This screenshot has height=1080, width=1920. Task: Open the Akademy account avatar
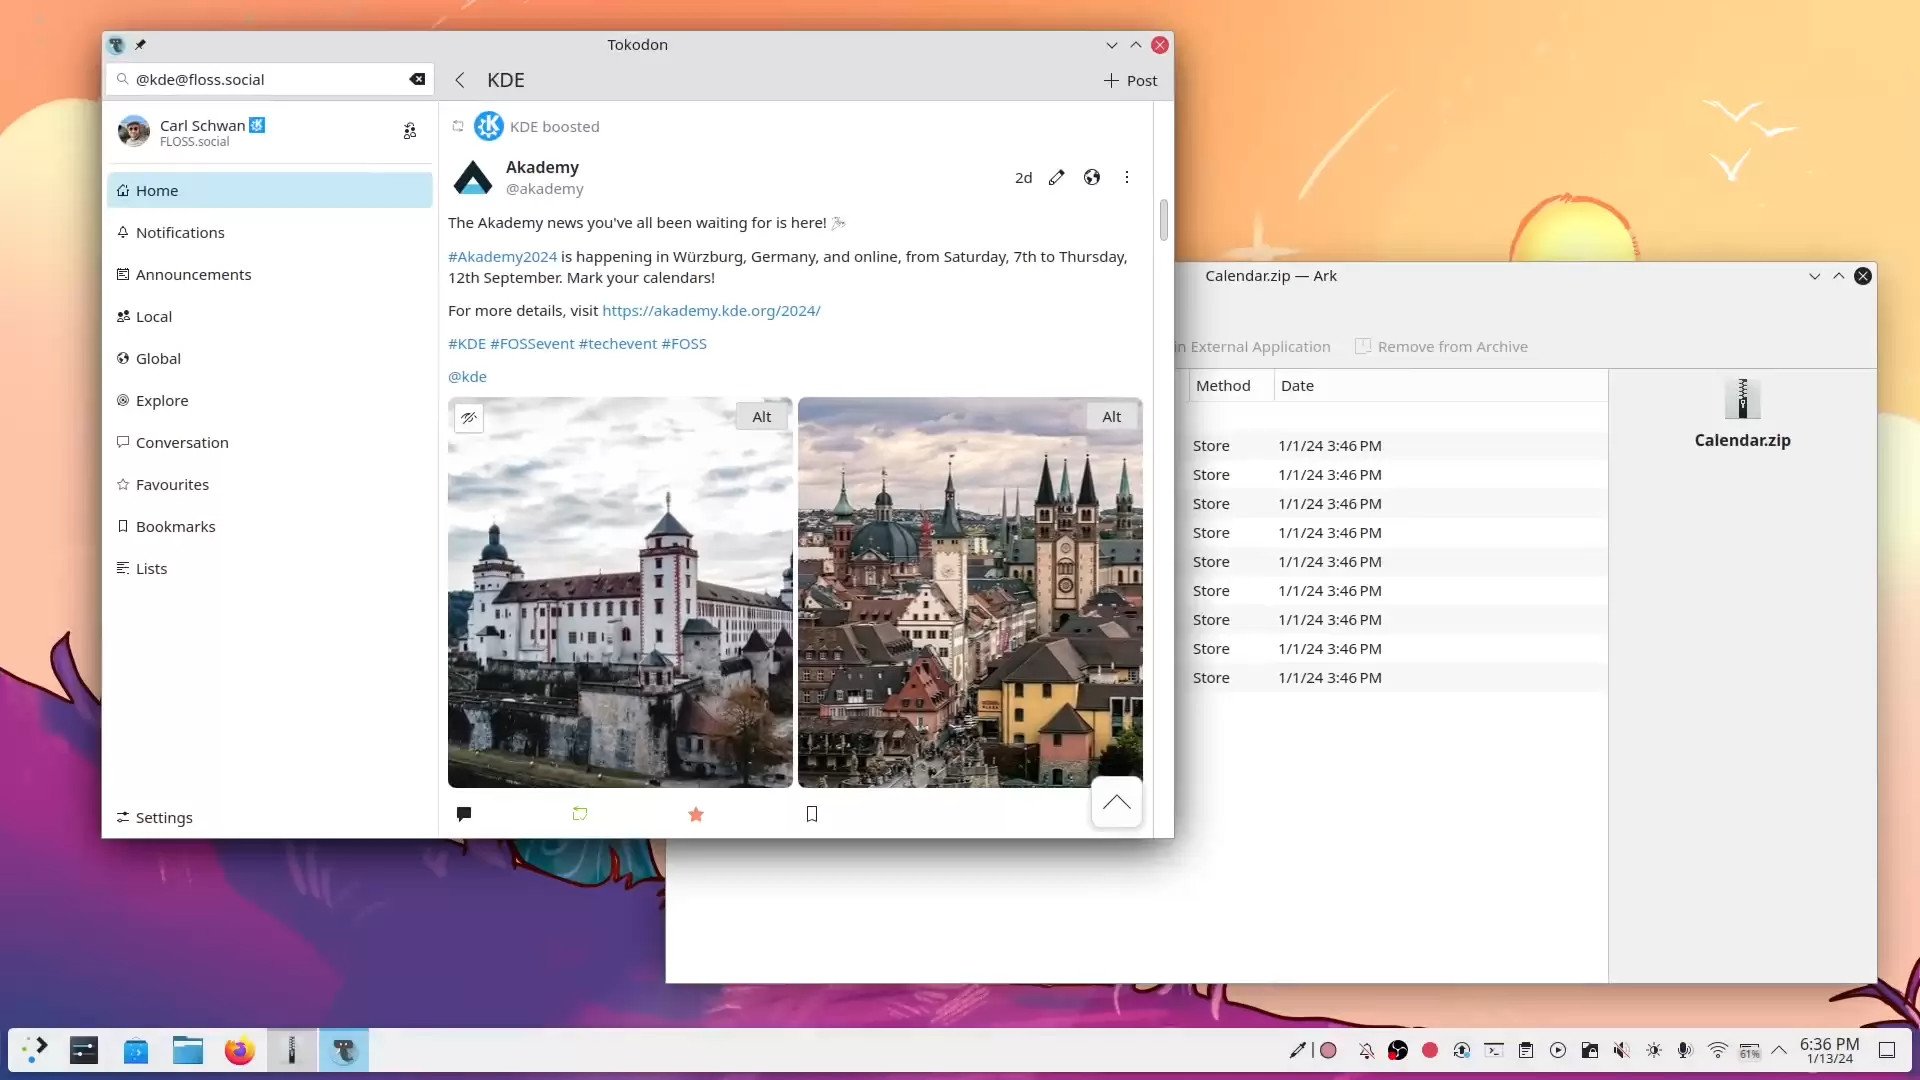click(x=473, y=177)
